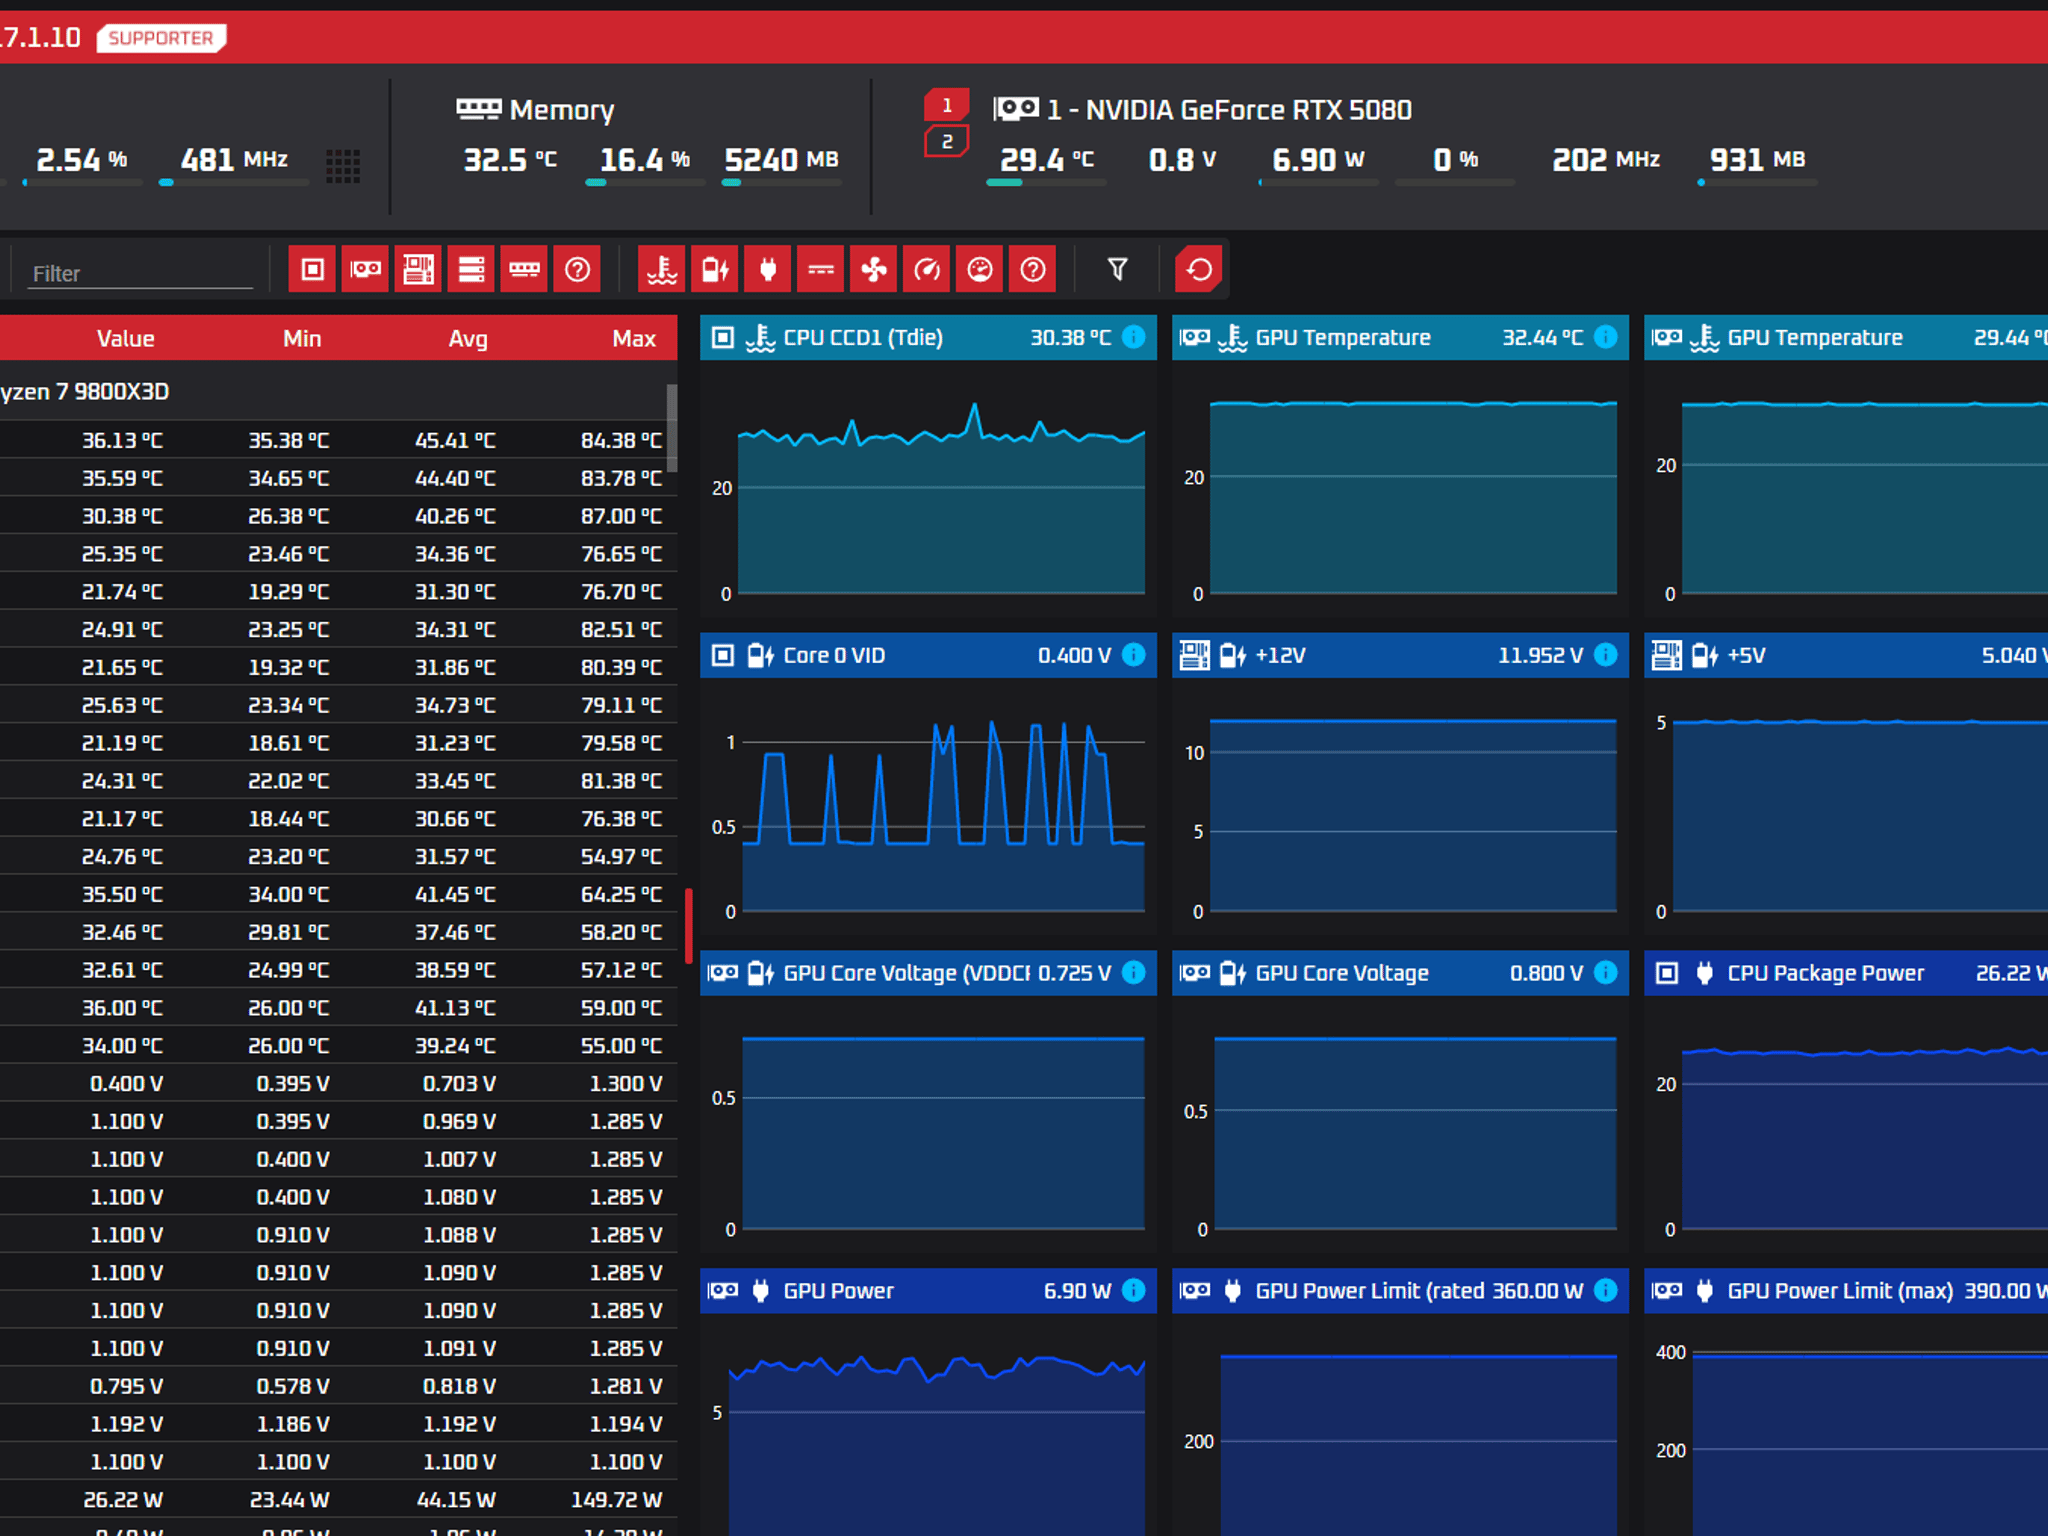Click the current sensor filter icon
Viewport: 2048px width, 1536px height.
[821, 269]
